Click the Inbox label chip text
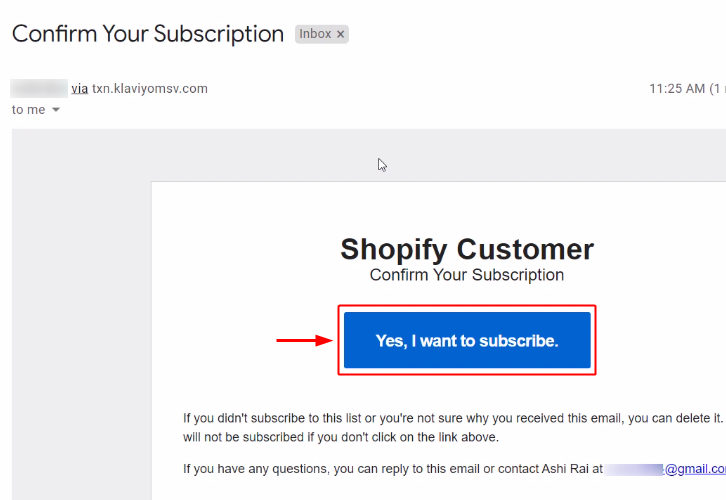This screenshot has width=726, height=500. [315, 34]
